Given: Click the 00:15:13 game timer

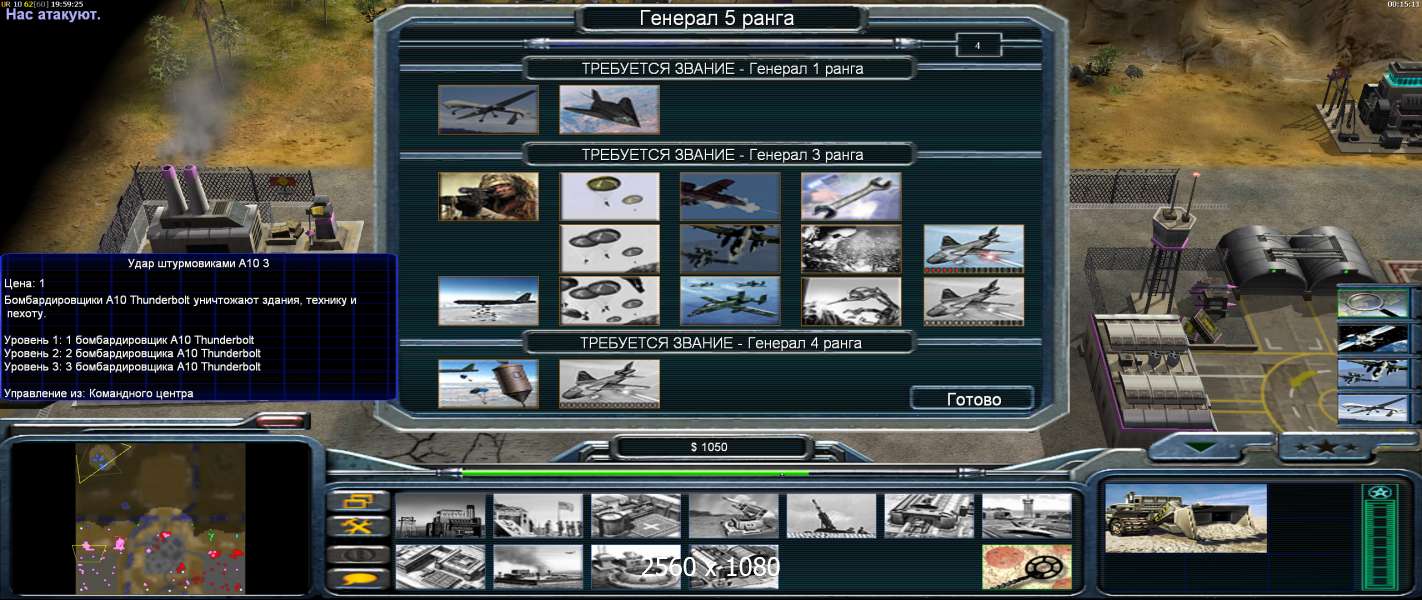Looking at the screenshot, I should coord(1402,4).
